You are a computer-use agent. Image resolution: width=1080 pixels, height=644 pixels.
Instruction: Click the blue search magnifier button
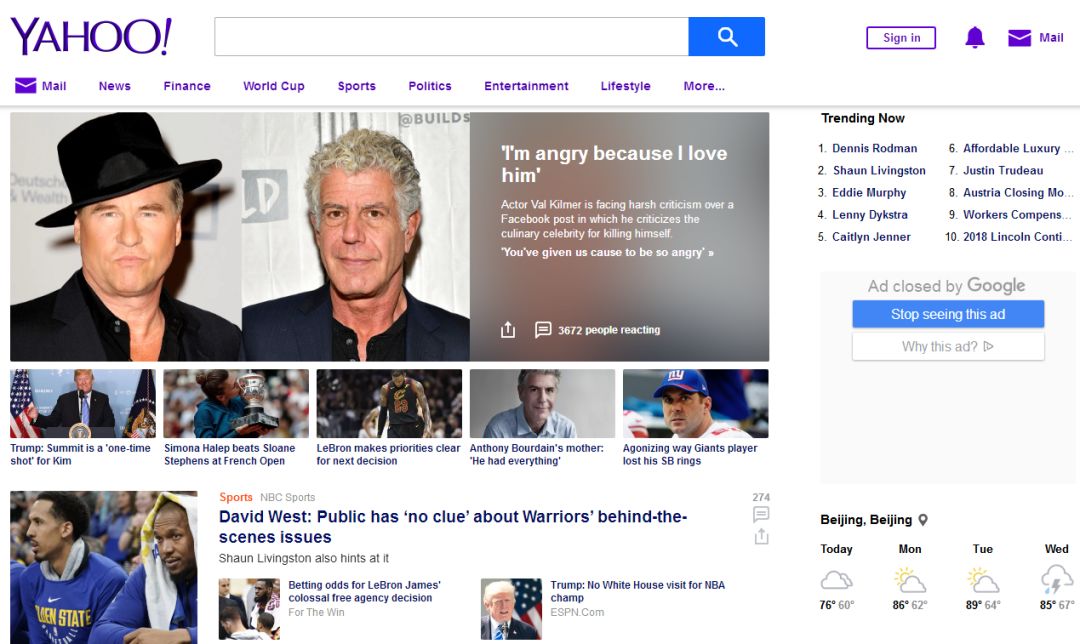tap(727, 37)
